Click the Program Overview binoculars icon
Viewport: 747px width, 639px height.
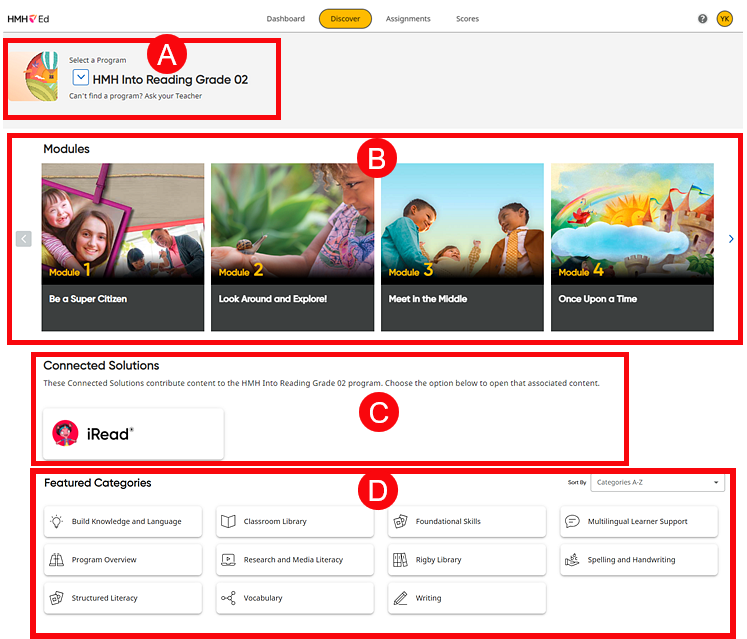57,559
